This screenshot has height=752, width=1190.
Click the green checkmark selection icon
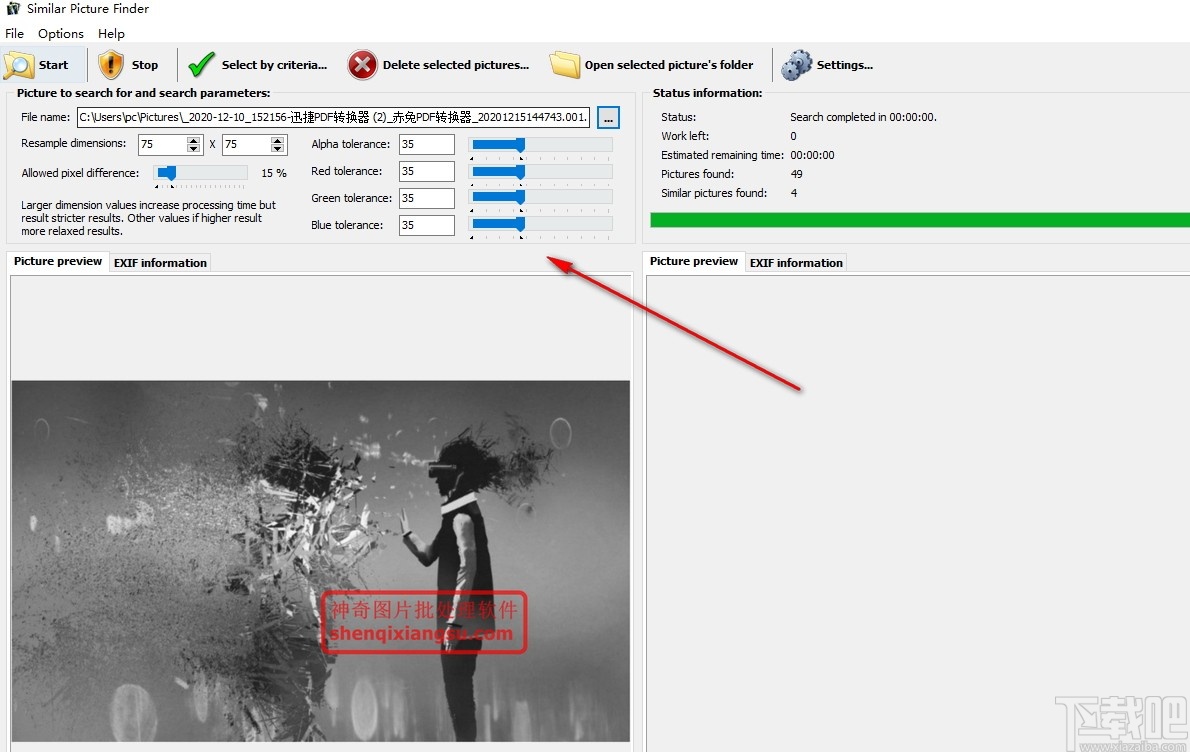tap(200, 64)
